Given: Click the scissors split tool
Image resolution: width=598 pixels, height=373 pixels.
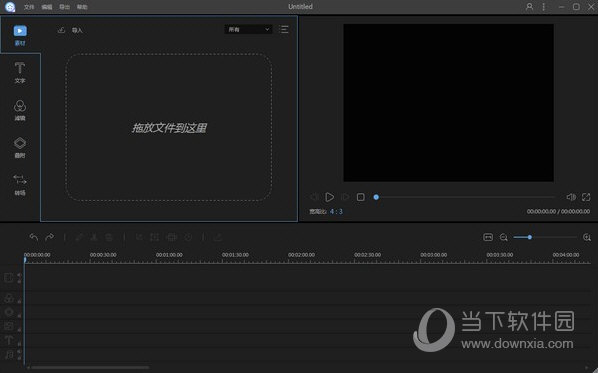Looking at the screenshot, I should 94,237.
